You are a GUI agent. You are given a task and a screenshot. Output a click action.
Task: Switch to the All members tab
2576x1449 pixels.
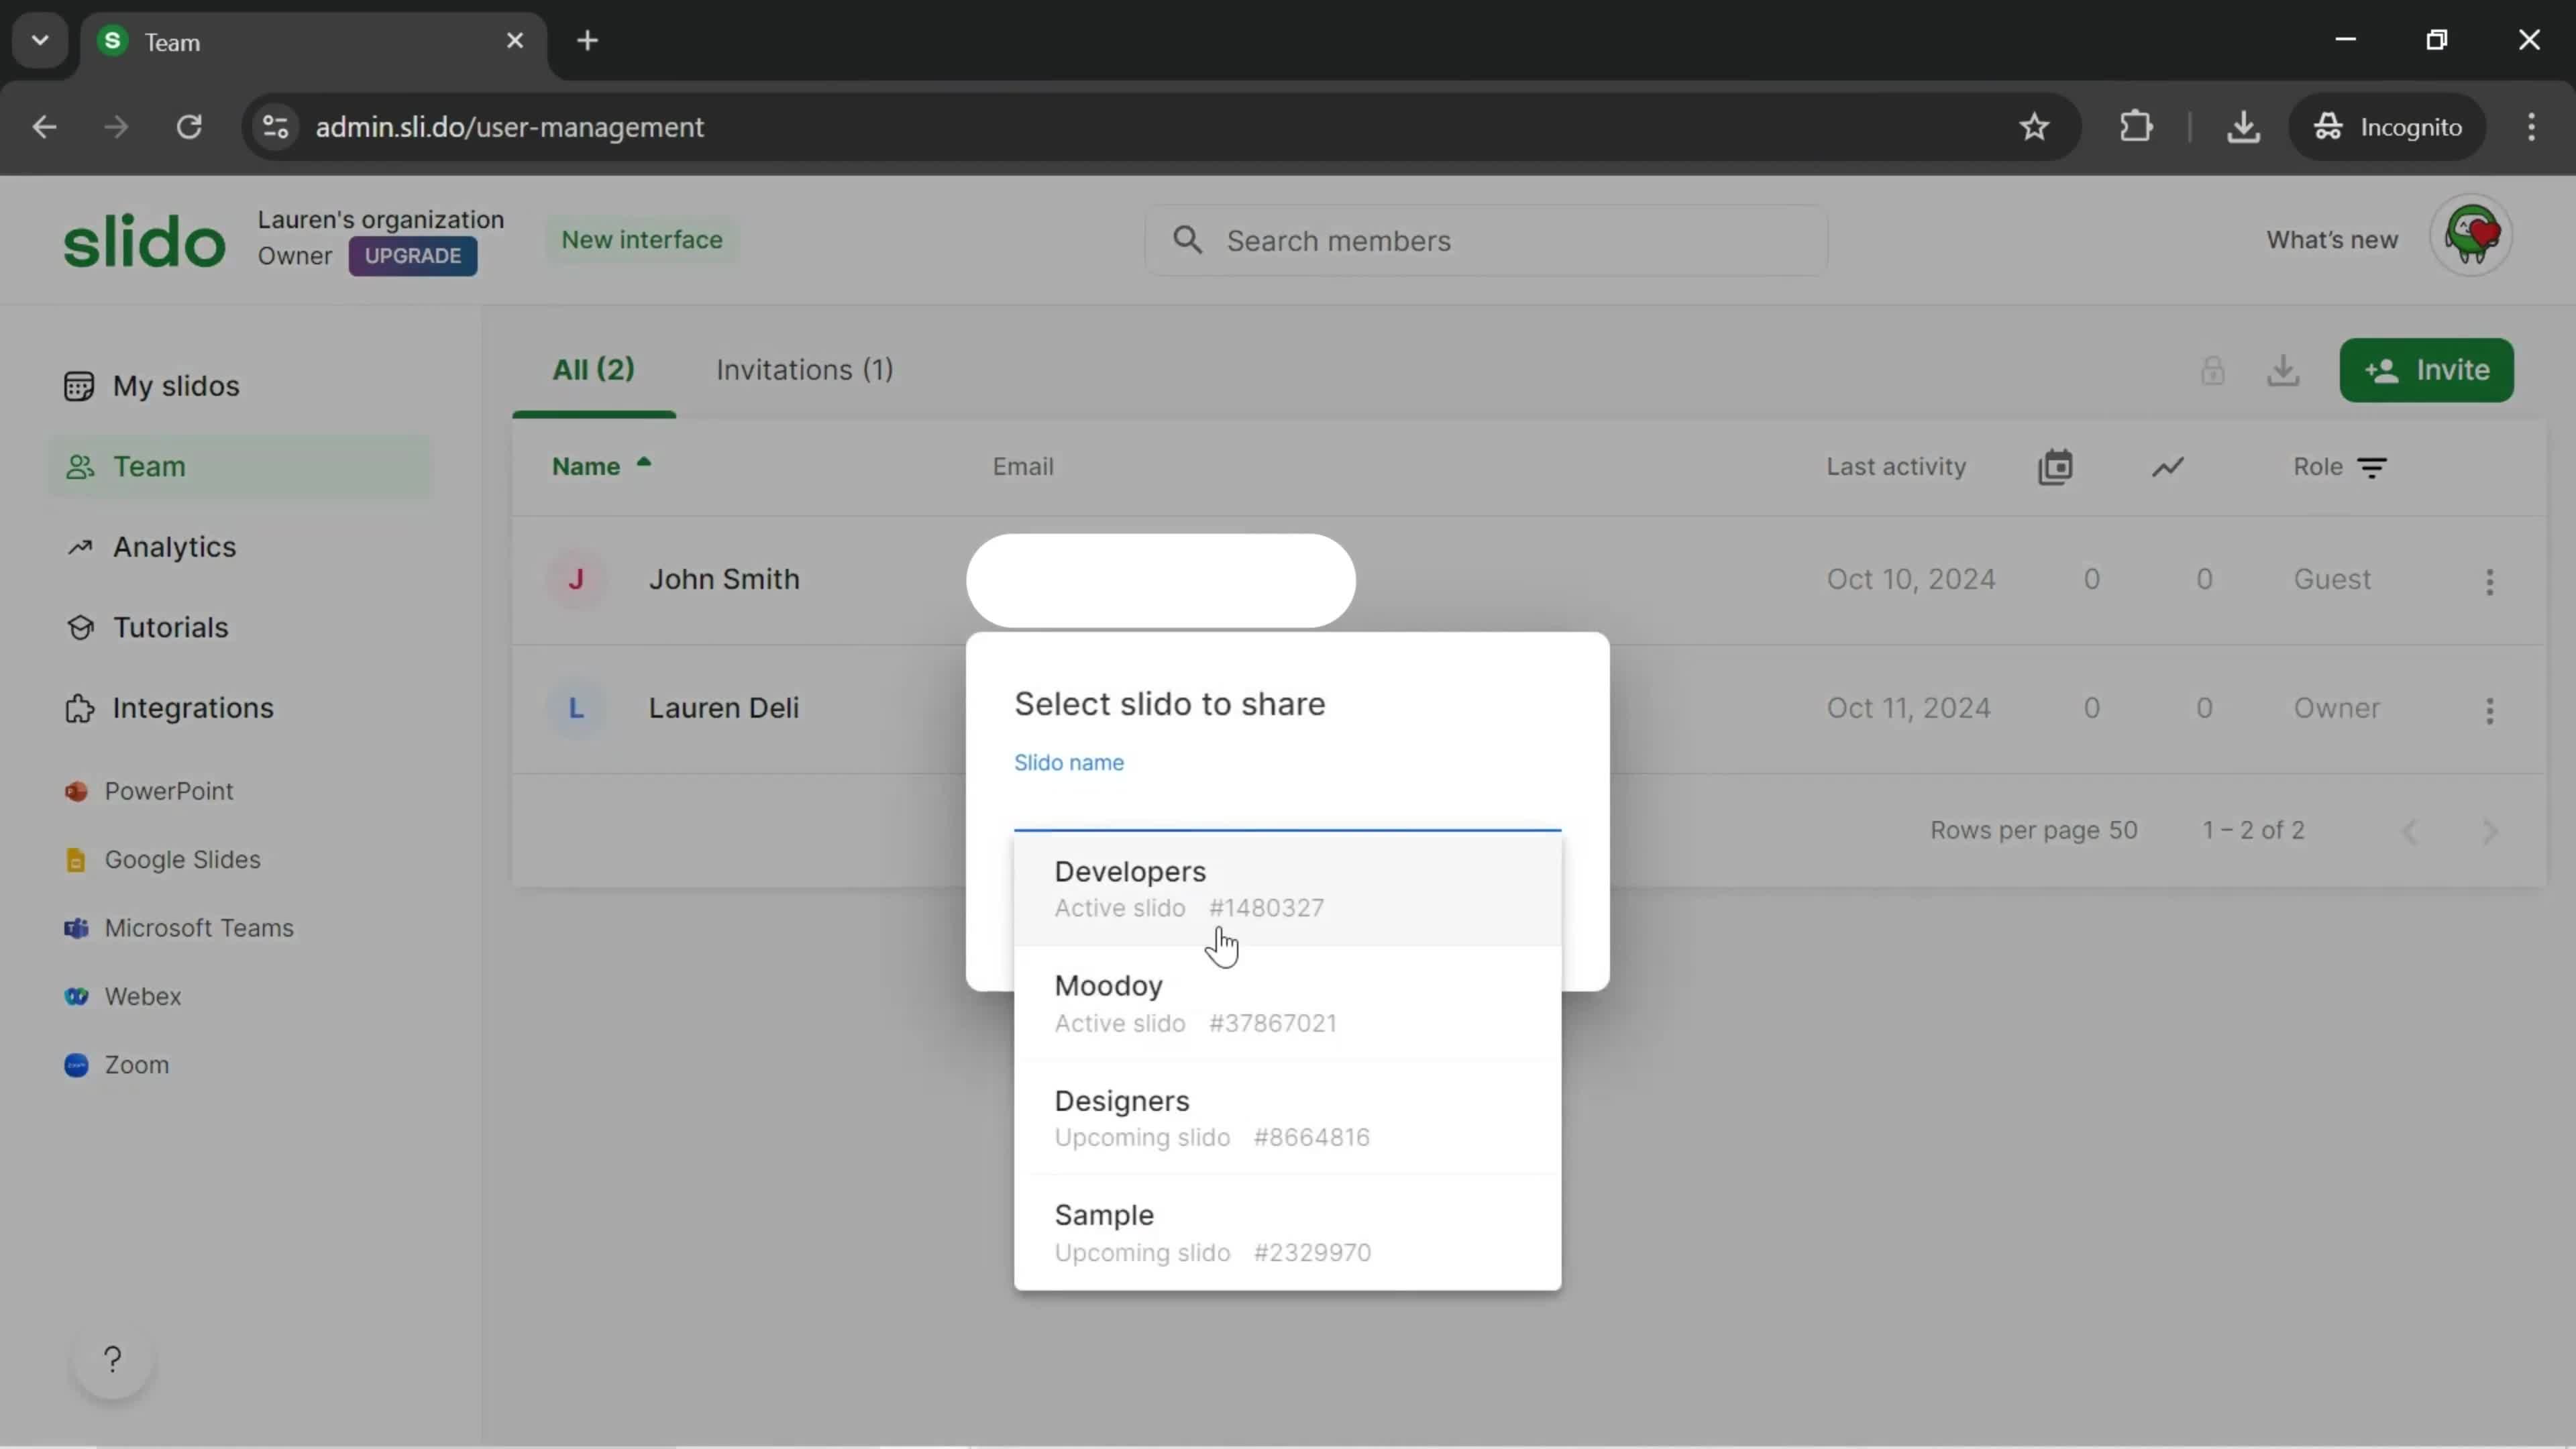click(x=593, y=370)
